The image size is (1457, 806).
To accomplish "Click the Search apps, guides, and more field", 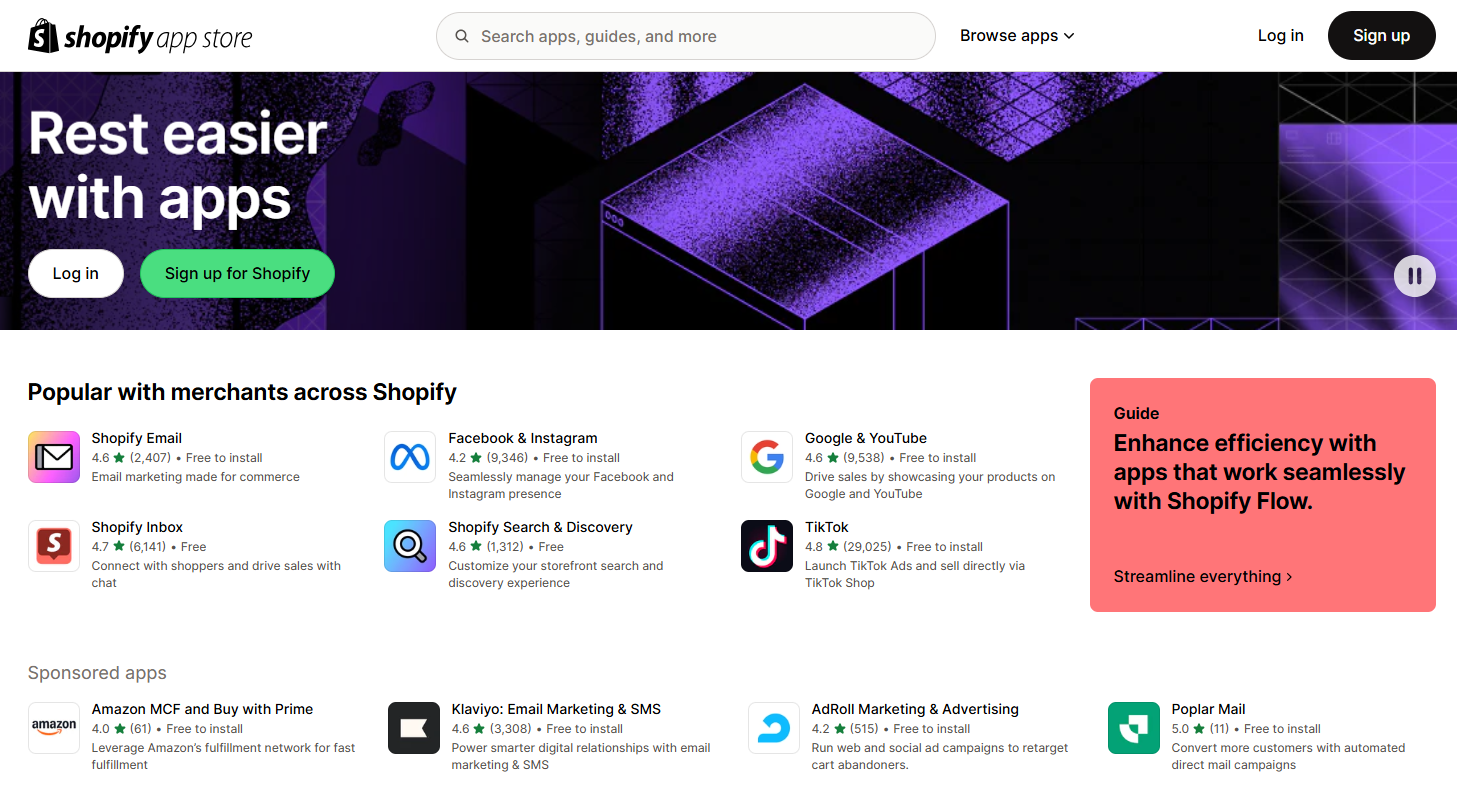I will coord(686,36).
